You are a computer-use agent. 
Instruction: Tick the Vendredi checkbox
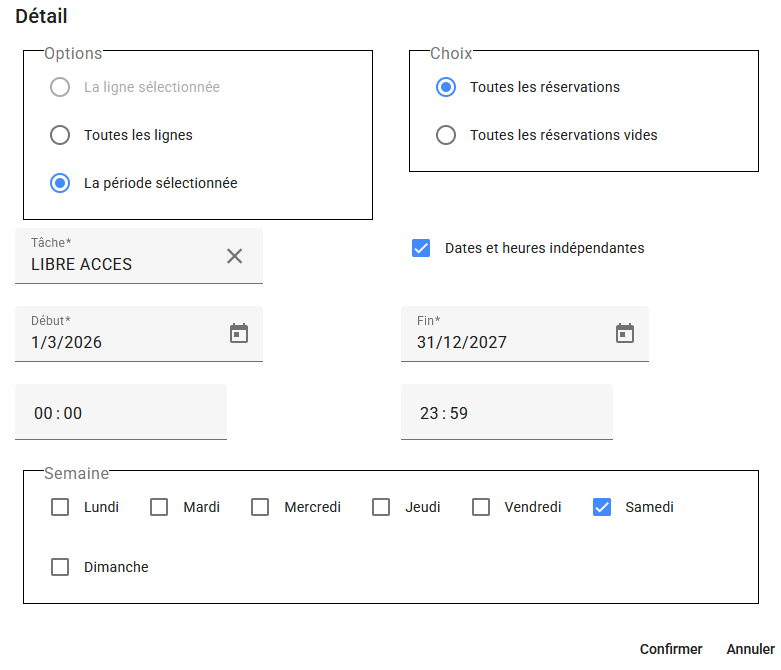click(481, 507)
